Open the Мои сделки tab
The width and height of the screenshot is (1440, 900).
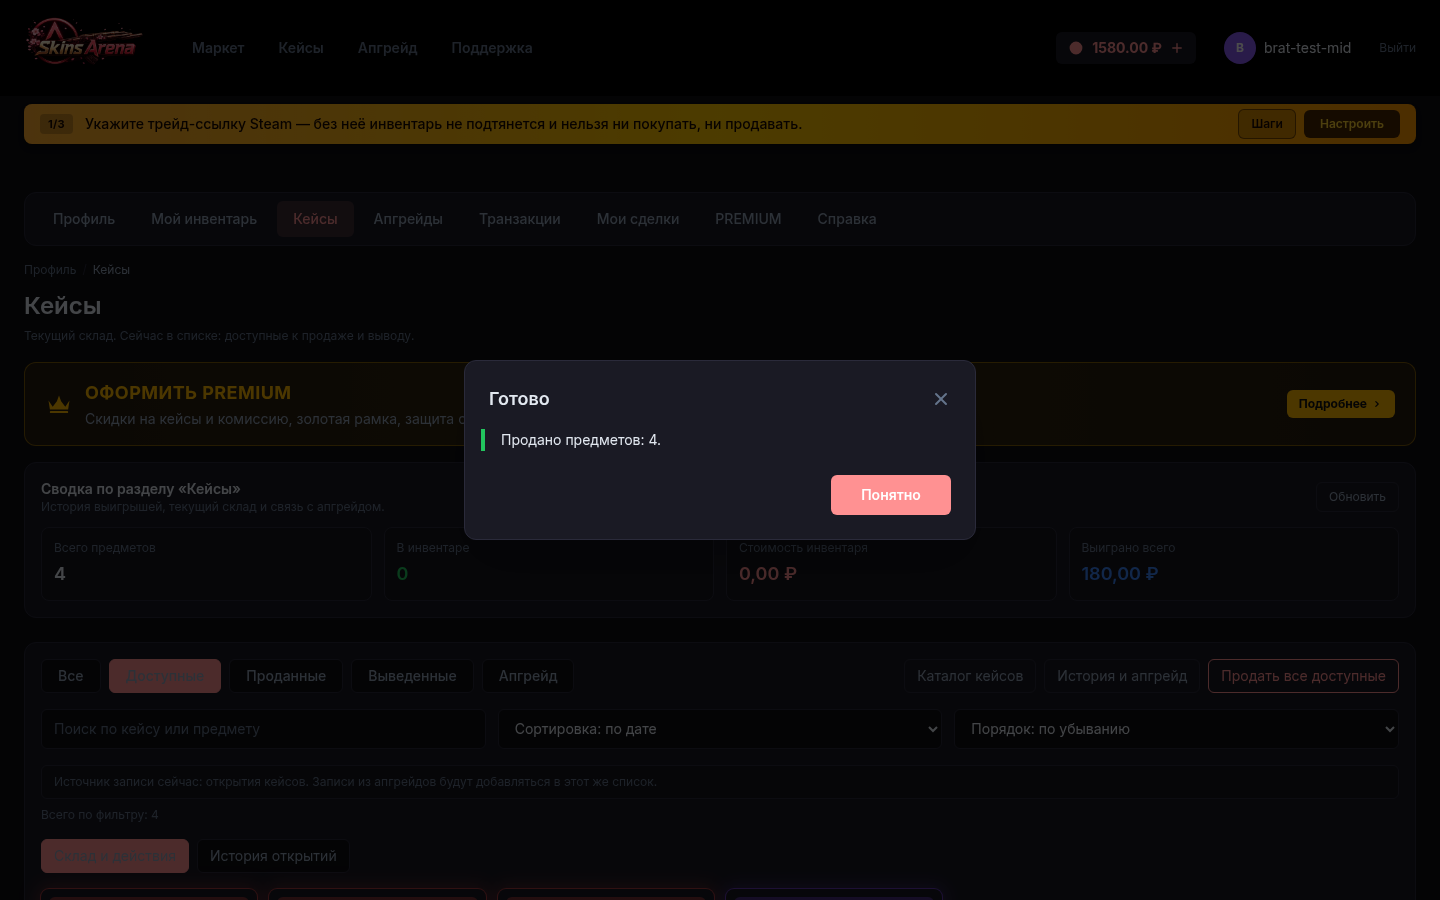tap(638, 219)
